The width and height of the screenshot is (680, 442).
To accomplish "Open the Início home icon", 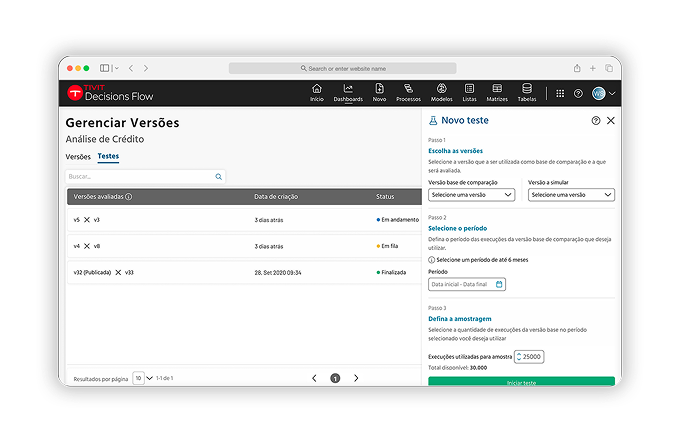I will (317, 90).
